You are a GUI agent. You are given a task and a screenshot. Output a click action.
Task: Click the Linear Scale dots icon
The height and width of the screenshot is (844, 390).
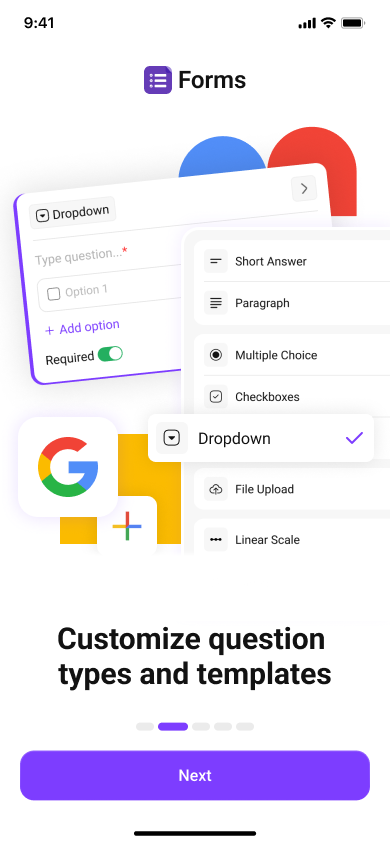(216, 540)
